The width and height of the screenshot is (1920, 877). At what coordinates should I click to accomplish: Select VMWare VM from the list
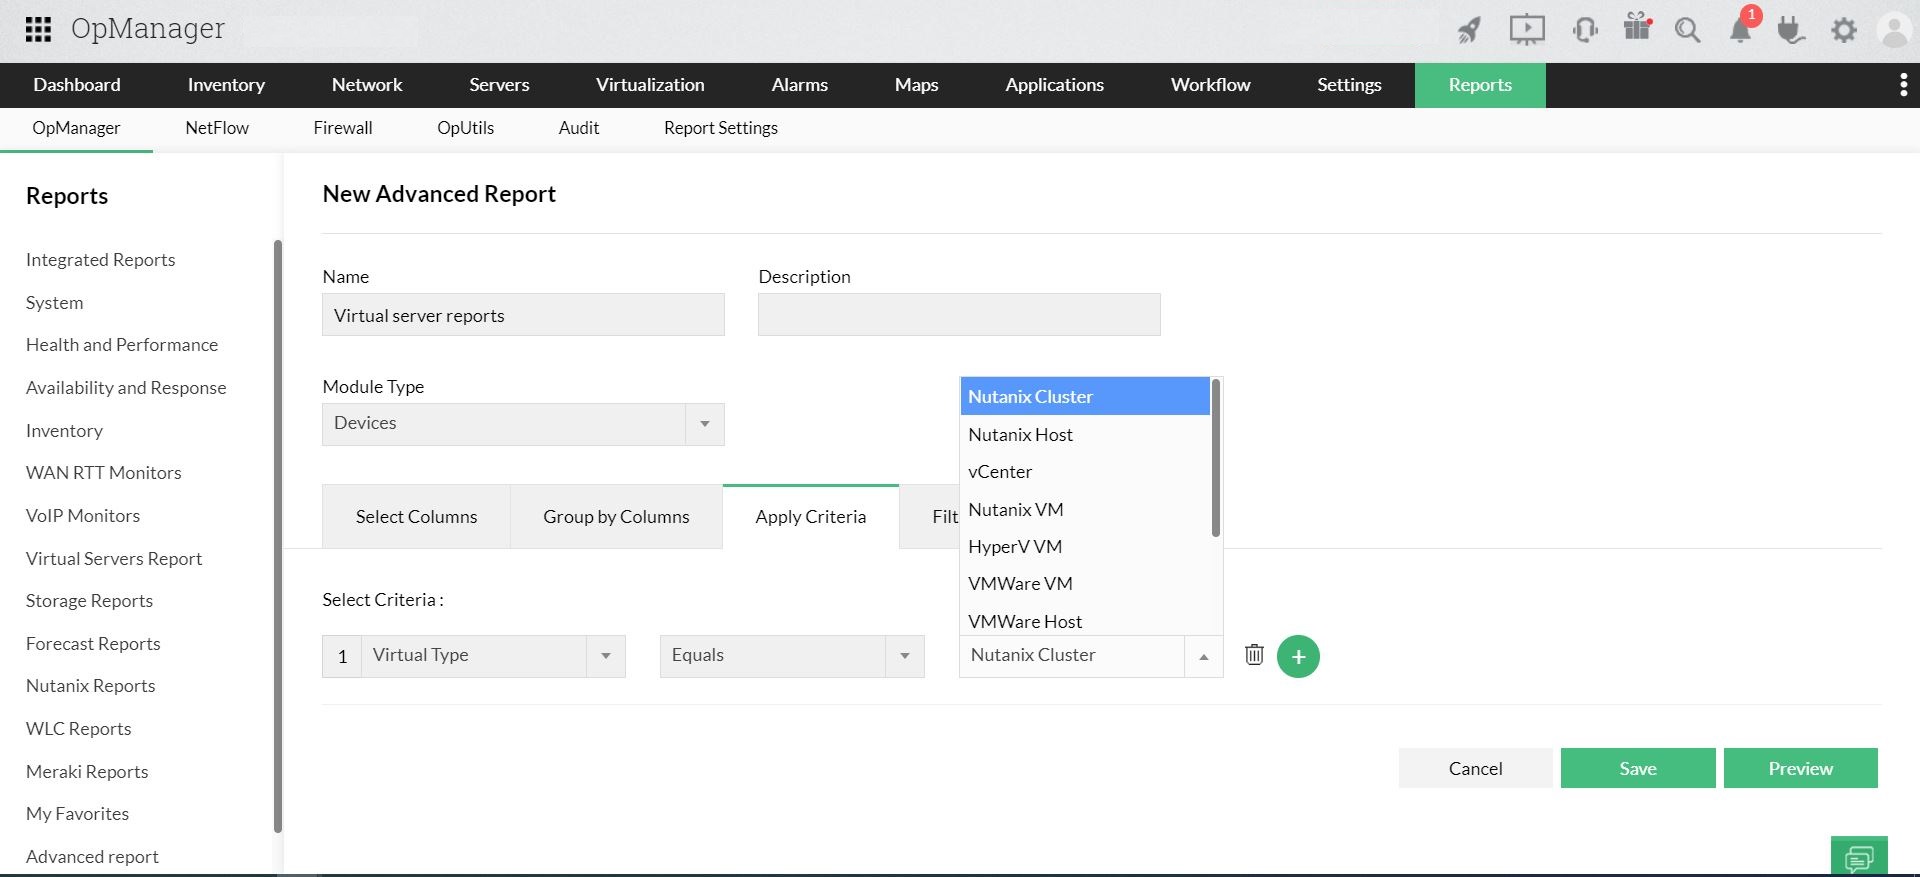coord(1020,584)
